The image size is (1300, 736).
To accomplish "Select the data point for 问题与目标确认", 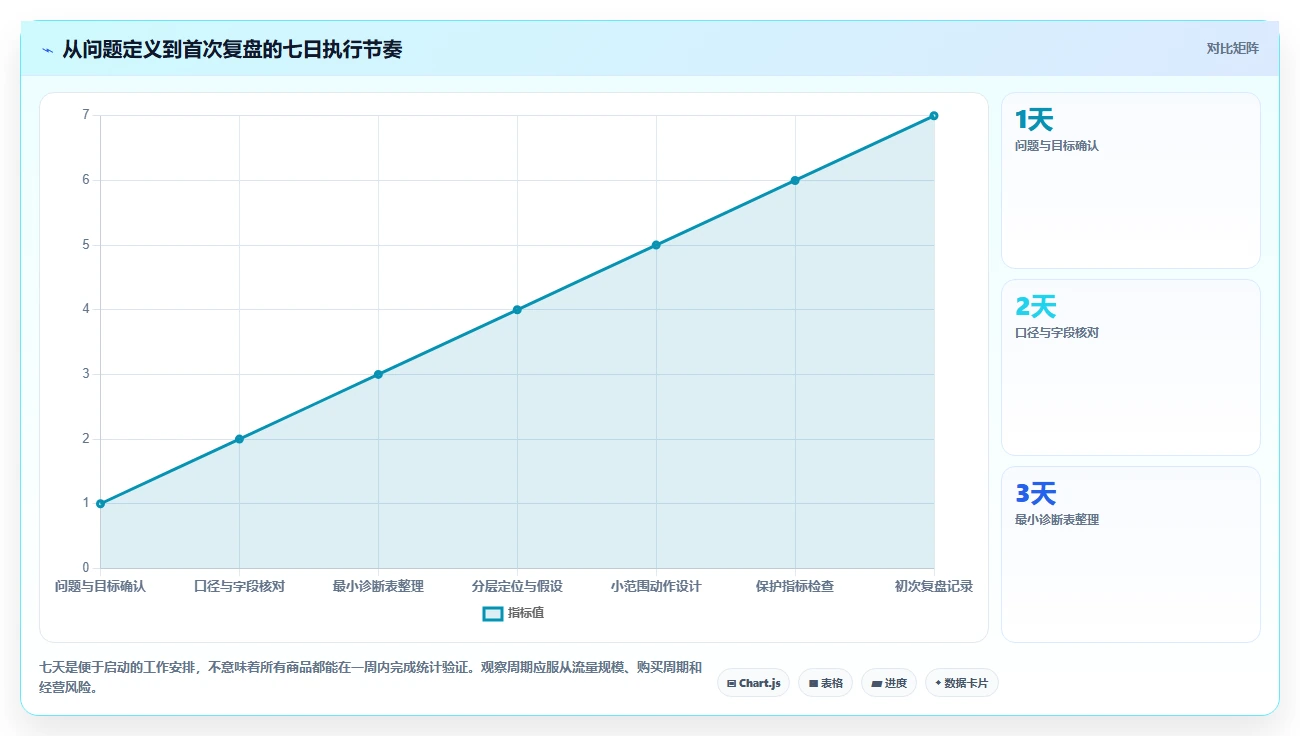I will click(100, 504).
